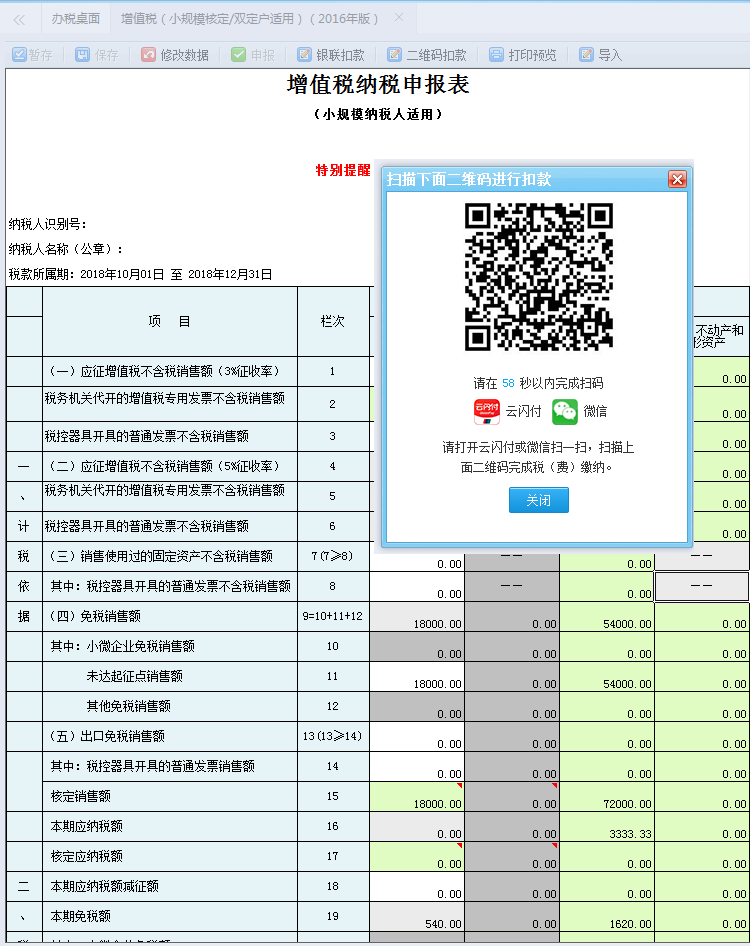Click the 二维码扣款 icon
750x946 pixels.
pos(394,55)
